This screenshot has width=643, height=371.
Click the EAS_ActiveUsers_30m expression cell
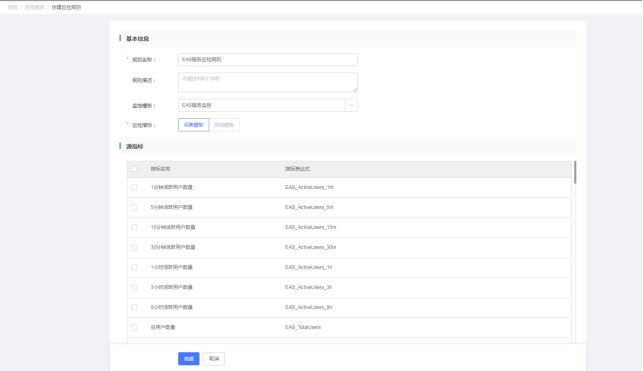point(311,247)
